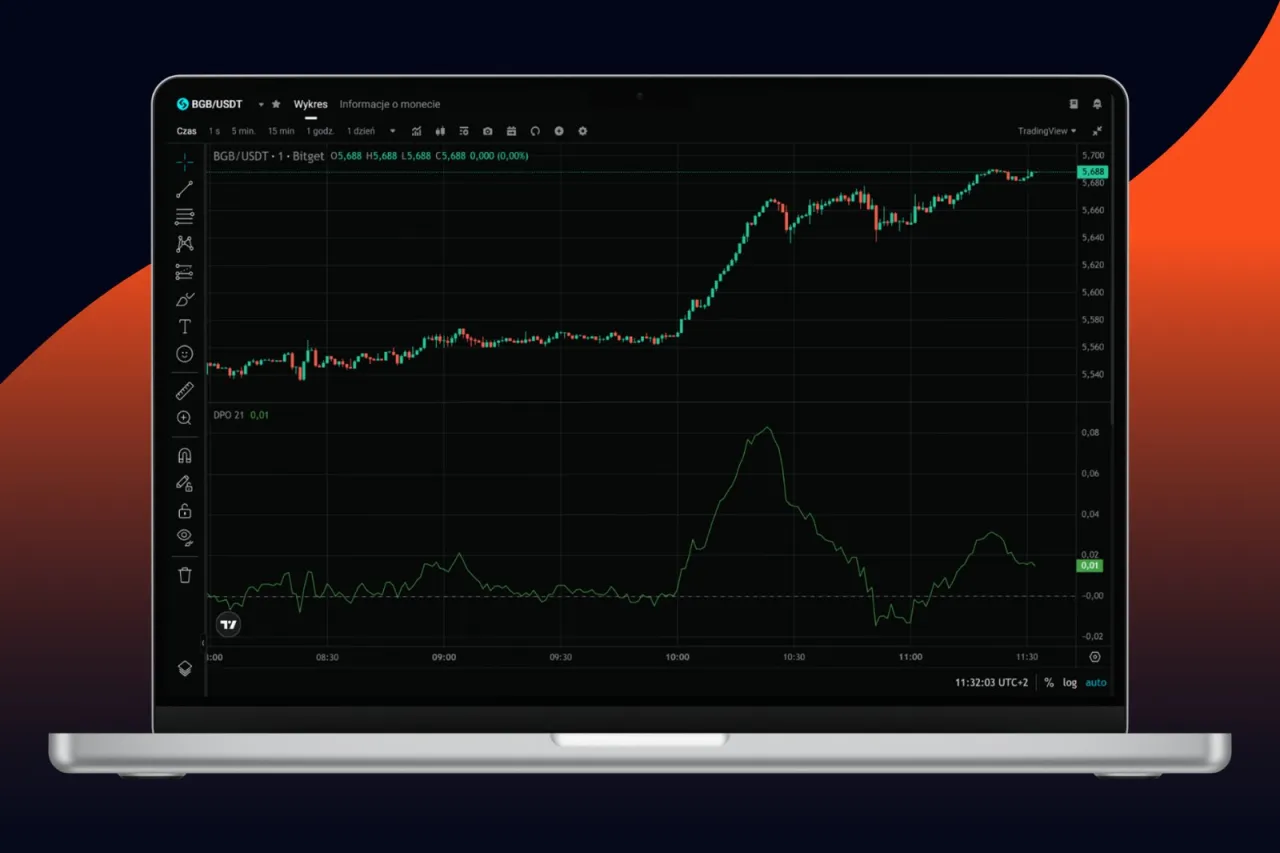Expand the BGB/USDT pair selector dropdown
The image size is (1280, 853).
(261, 104)
